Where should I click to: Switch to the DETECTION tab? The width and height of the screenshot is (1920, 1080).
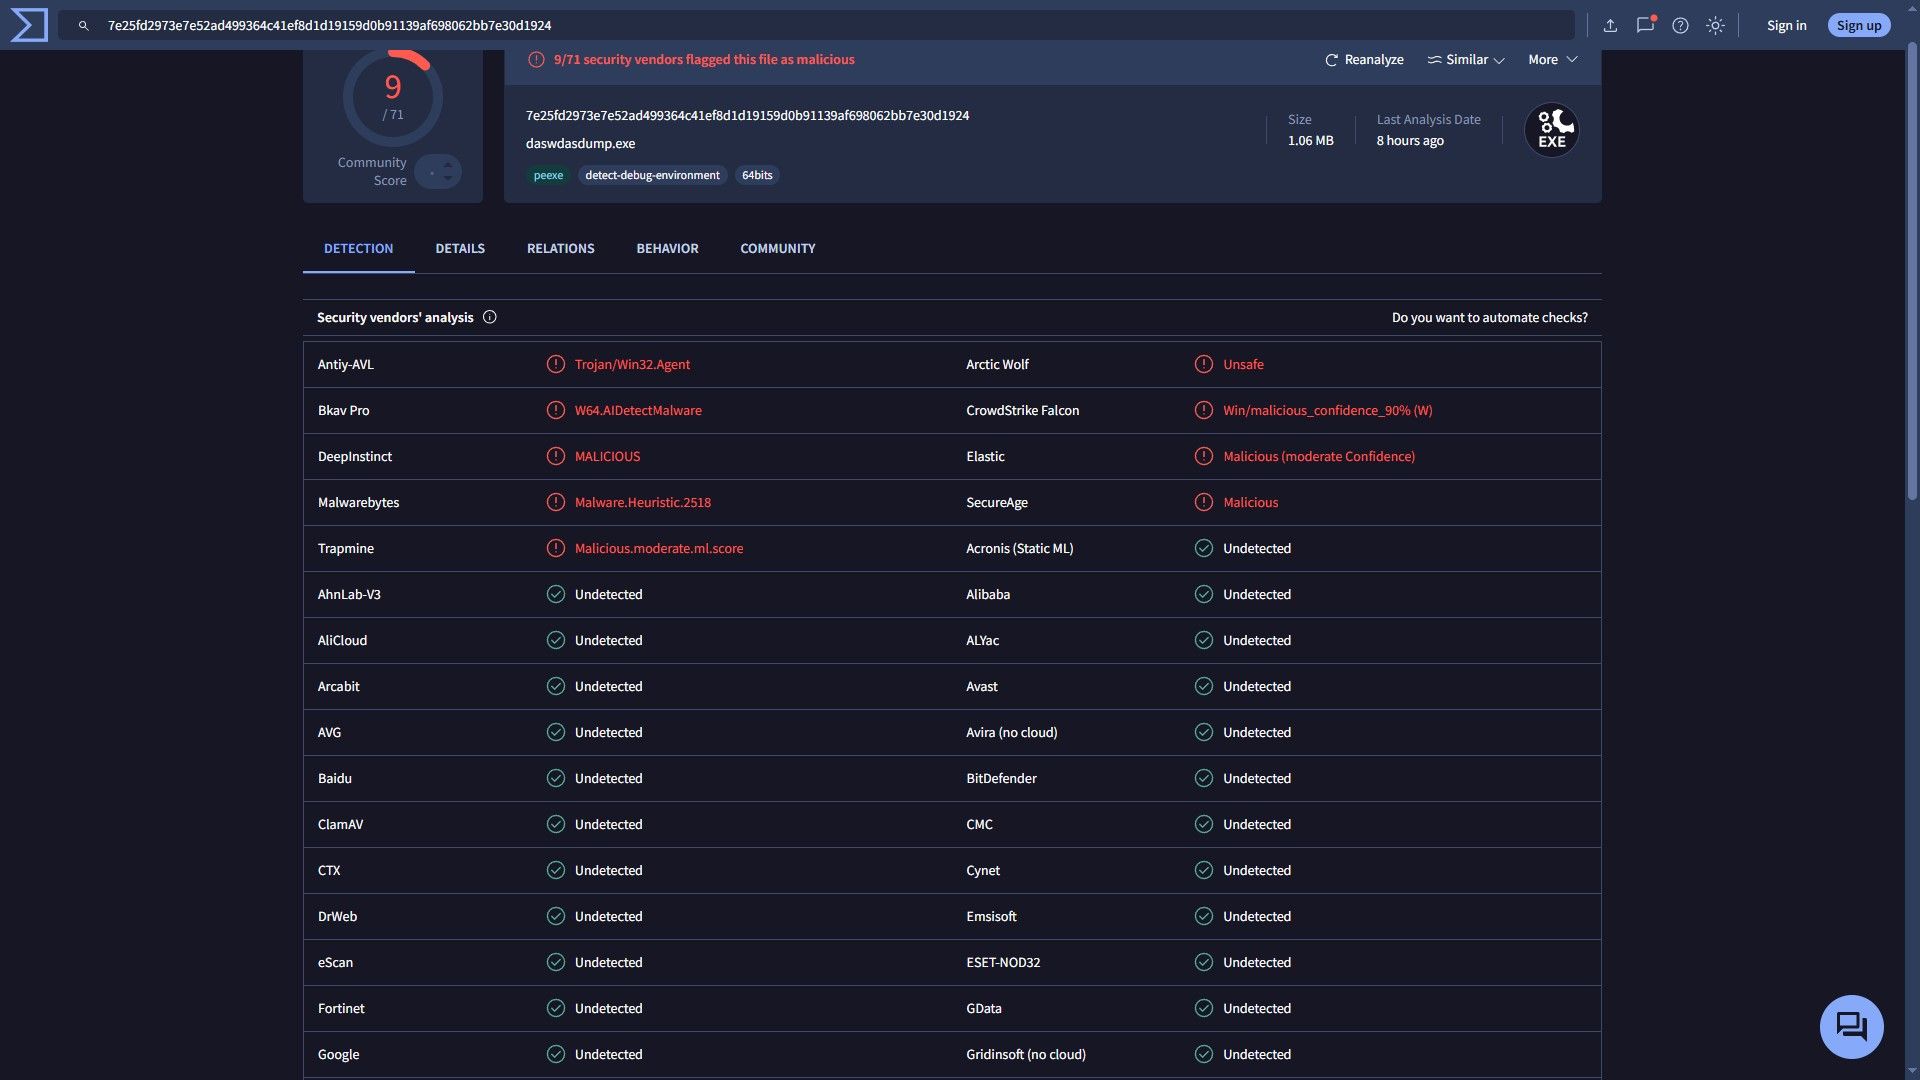click(358, 248)
